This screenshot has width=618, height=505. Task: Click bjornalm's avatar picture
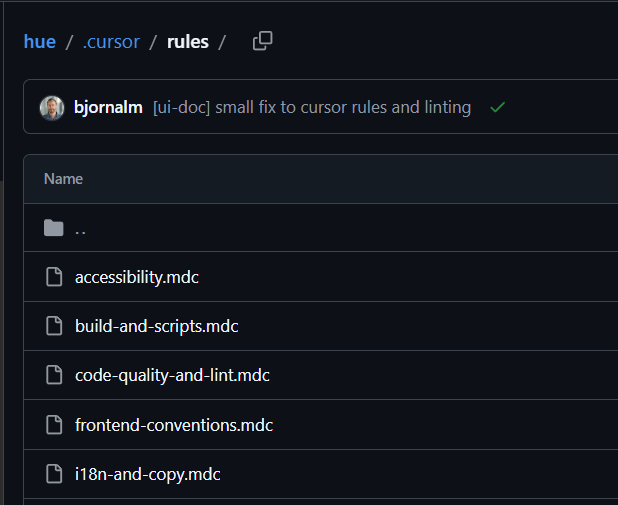52,107
